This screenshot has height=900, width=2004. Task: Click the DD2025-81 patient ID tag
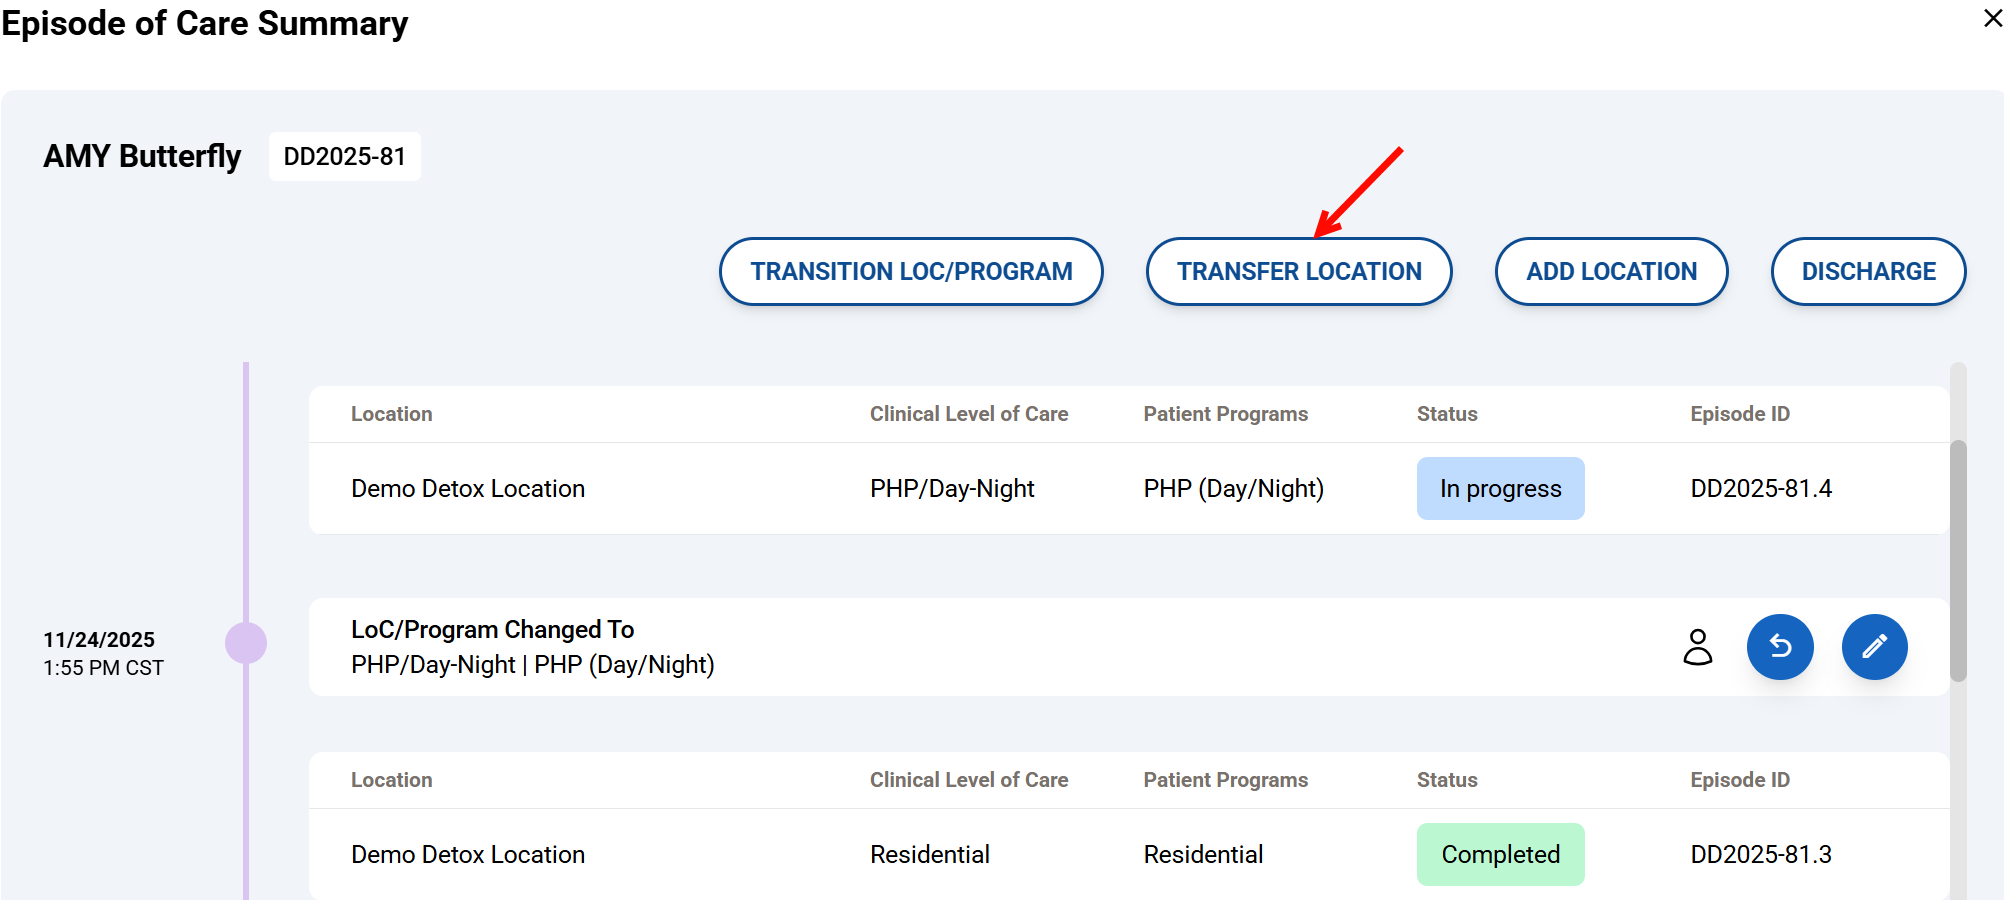[345, 157]
